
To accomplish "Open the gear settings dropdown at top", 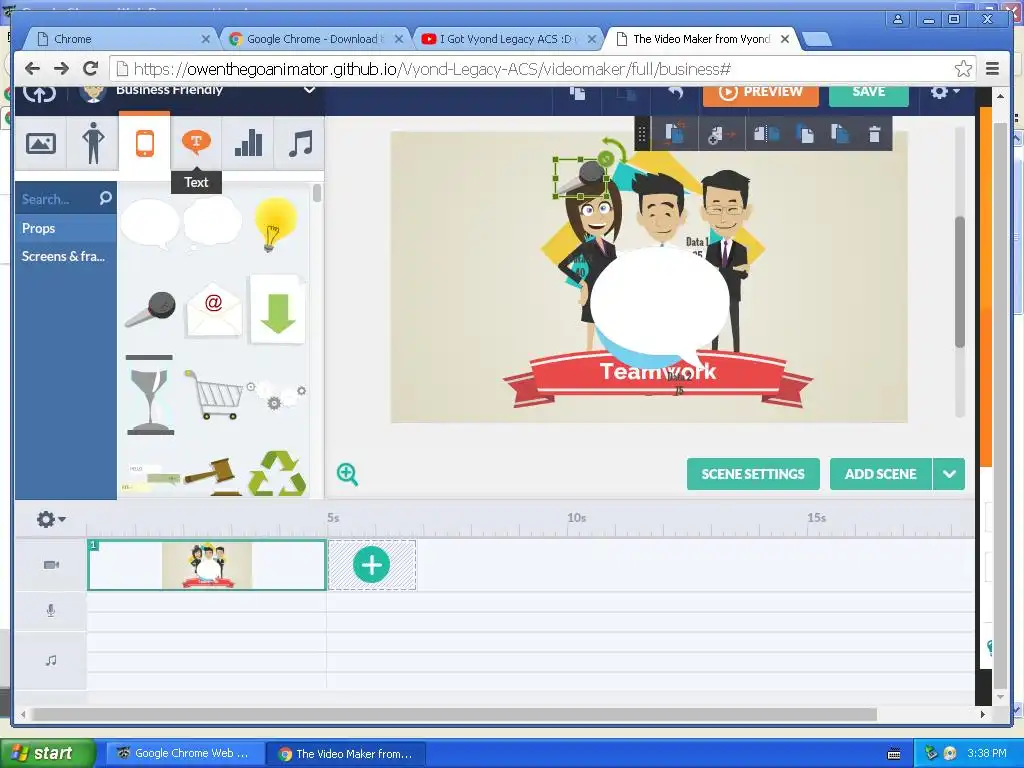I will click(944, 92).
